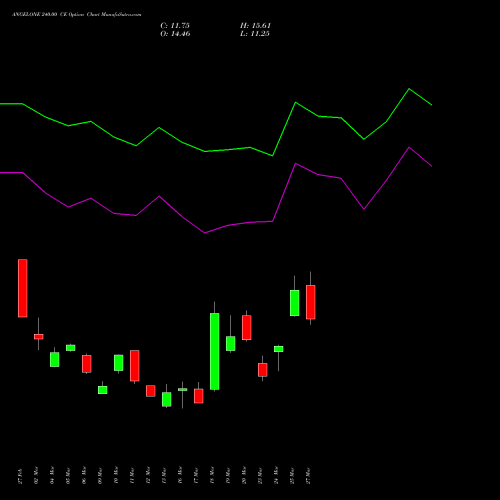Click the '27 Feb' date label
This screenshot has height=500, width=500.
[20, 476]
